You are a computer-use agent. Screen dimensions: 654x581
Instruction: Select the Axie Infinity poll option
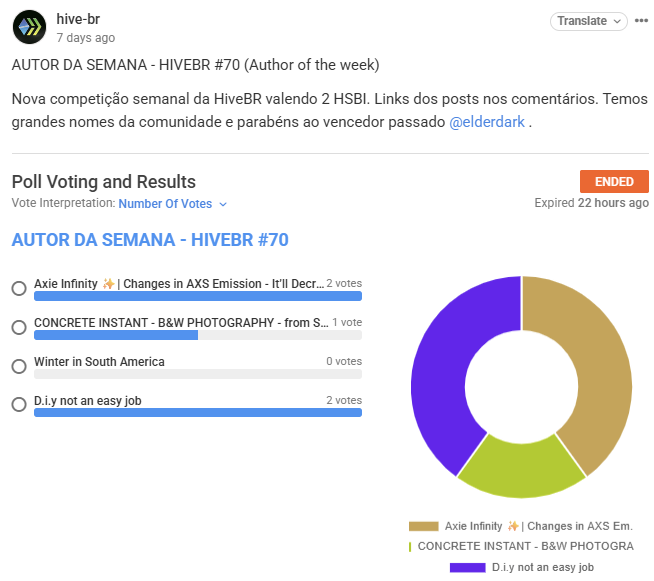[x=19, y=288]
